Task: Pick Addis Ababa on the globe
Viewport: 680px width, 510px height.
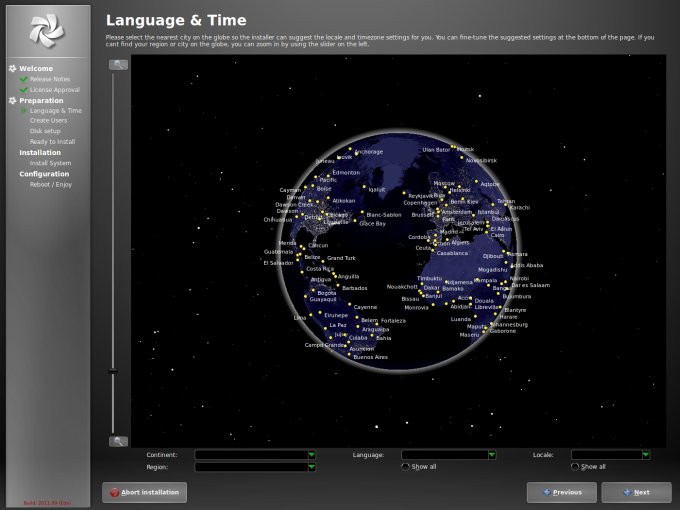Action: [526, 265]
